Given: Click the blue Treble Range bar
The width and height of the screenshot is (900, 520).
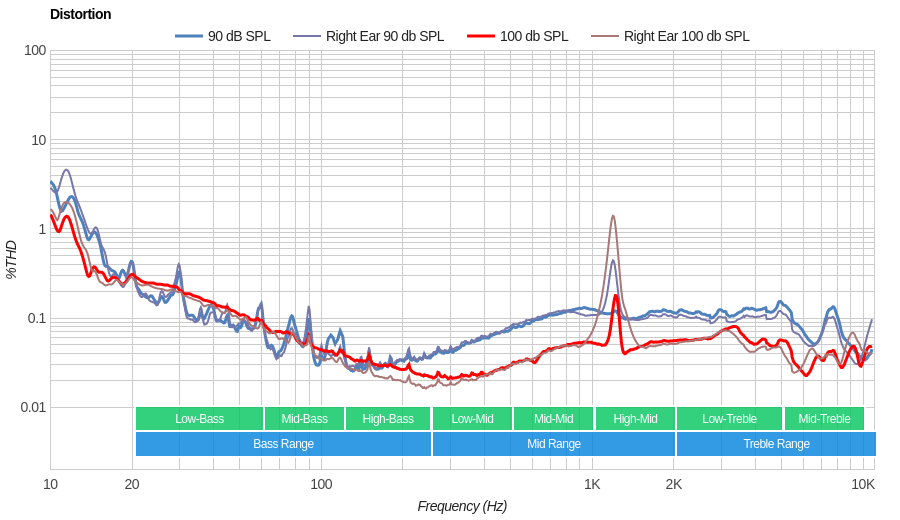Looking at the screenshot, I should click(776, 444).
